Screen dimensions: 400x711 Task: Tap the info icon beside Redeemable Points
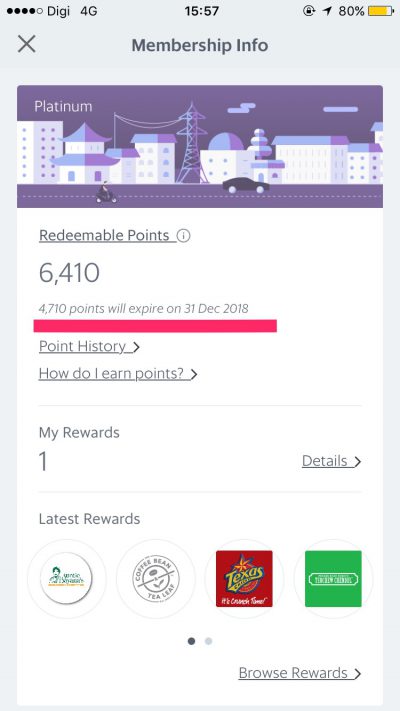coord(183,236)
